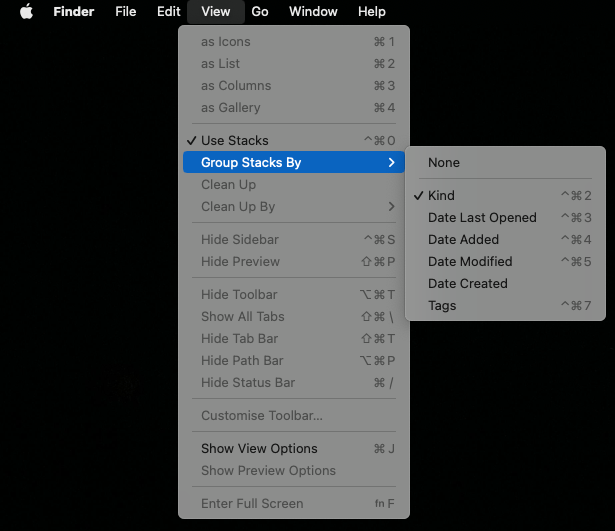This screenshot has width=615, height=531.
Task: Click the Finder application menu
Action: pos(73,12)
